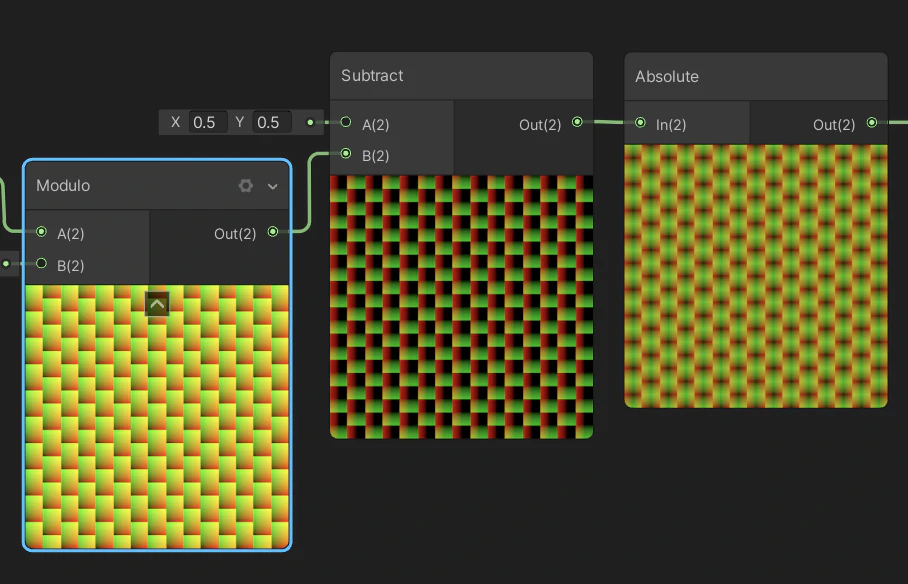
Task: Click the Absolute node preview thumbnail
Action: tap(756, 276)
